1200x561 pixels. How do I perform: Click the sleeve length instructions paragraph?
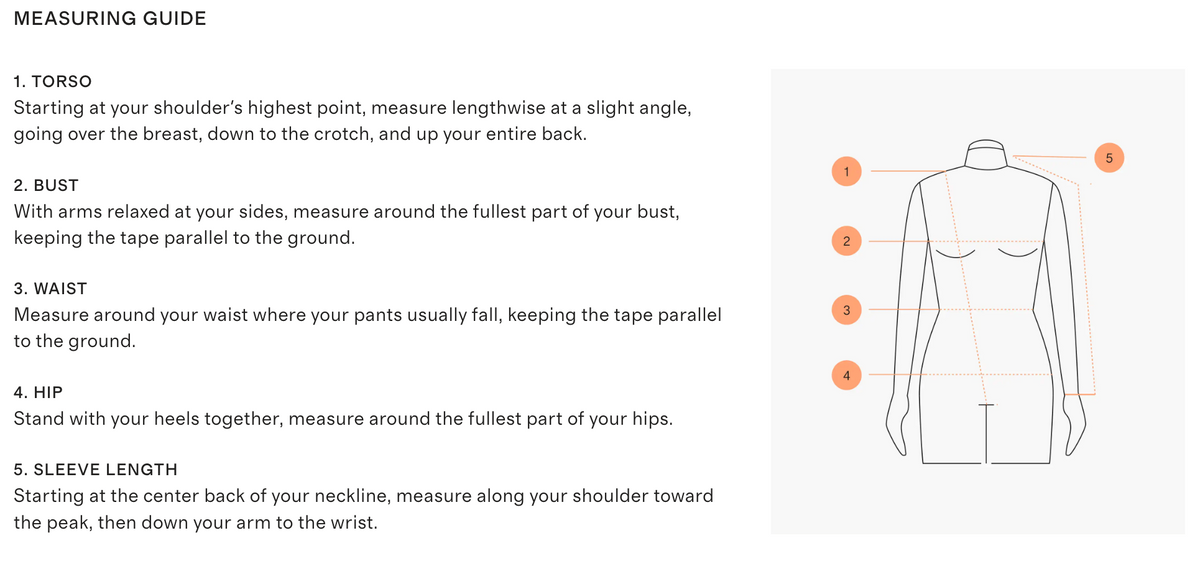pos(364,509)
